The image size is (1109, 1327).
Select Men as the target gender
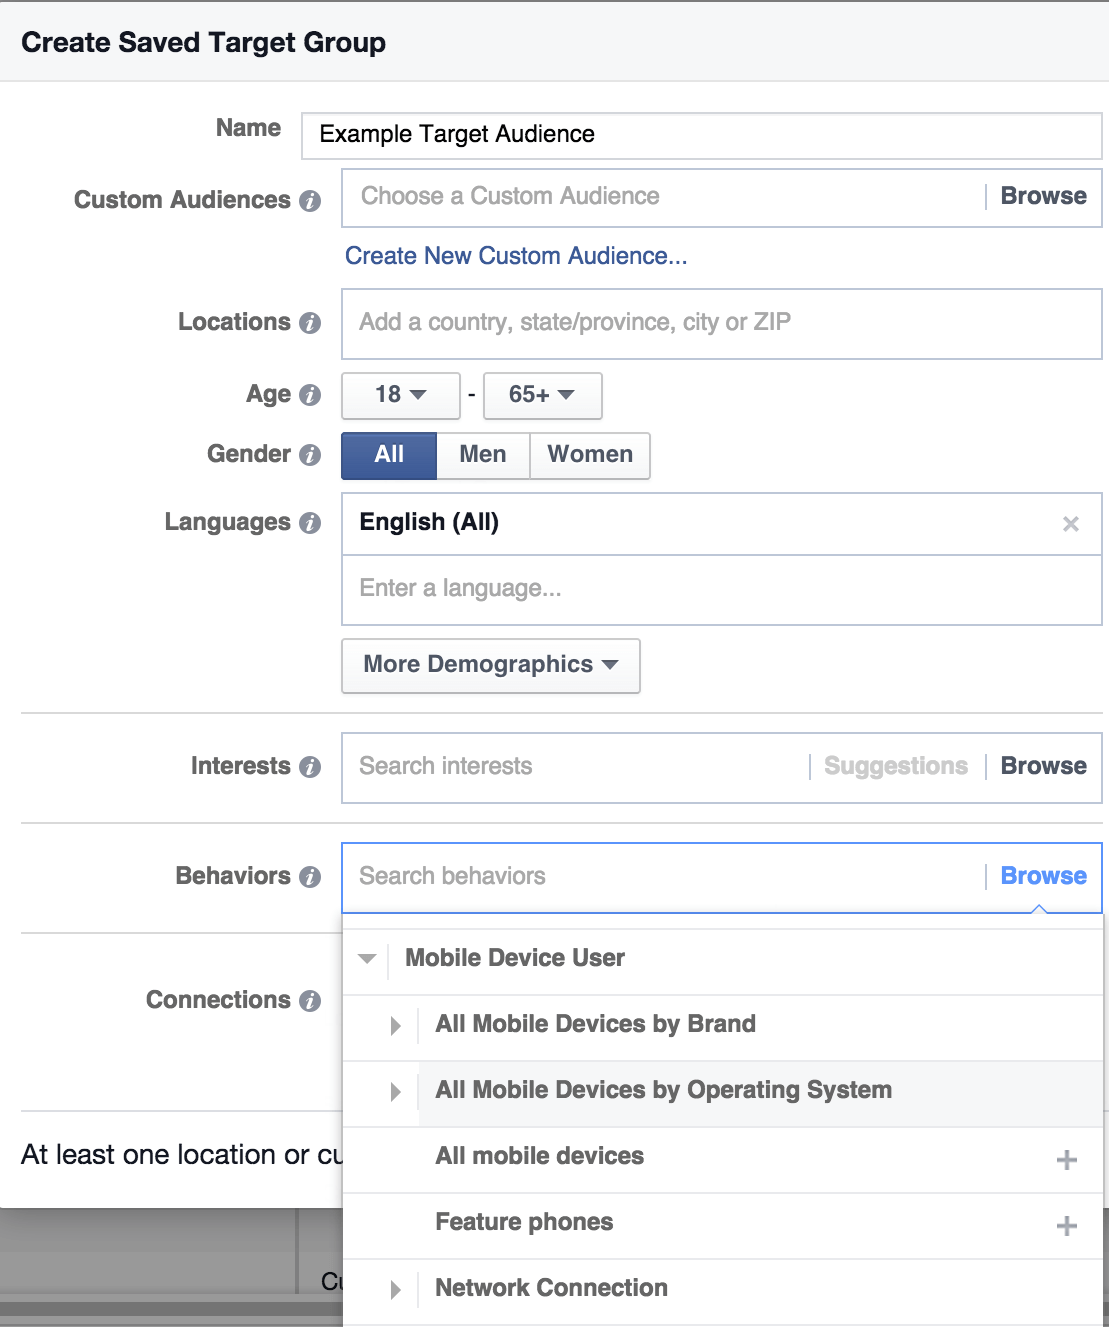click(x=483, y=455)
